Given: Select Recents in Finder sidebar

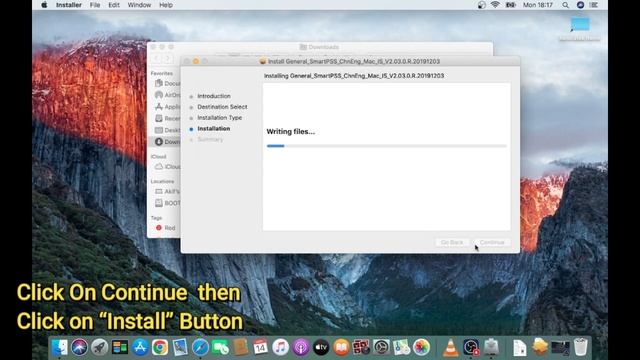Looking at the screenshot, I should (x=167, y=118).
